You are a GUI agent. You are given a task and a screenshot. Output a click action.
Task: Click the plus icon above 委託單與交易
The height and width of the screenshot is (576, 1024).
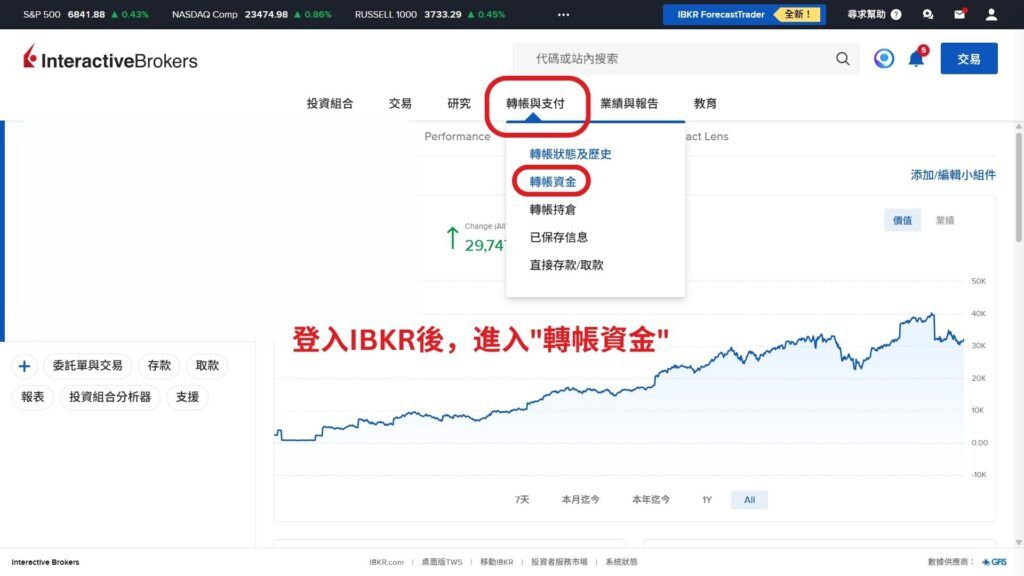tap(24, 365)
